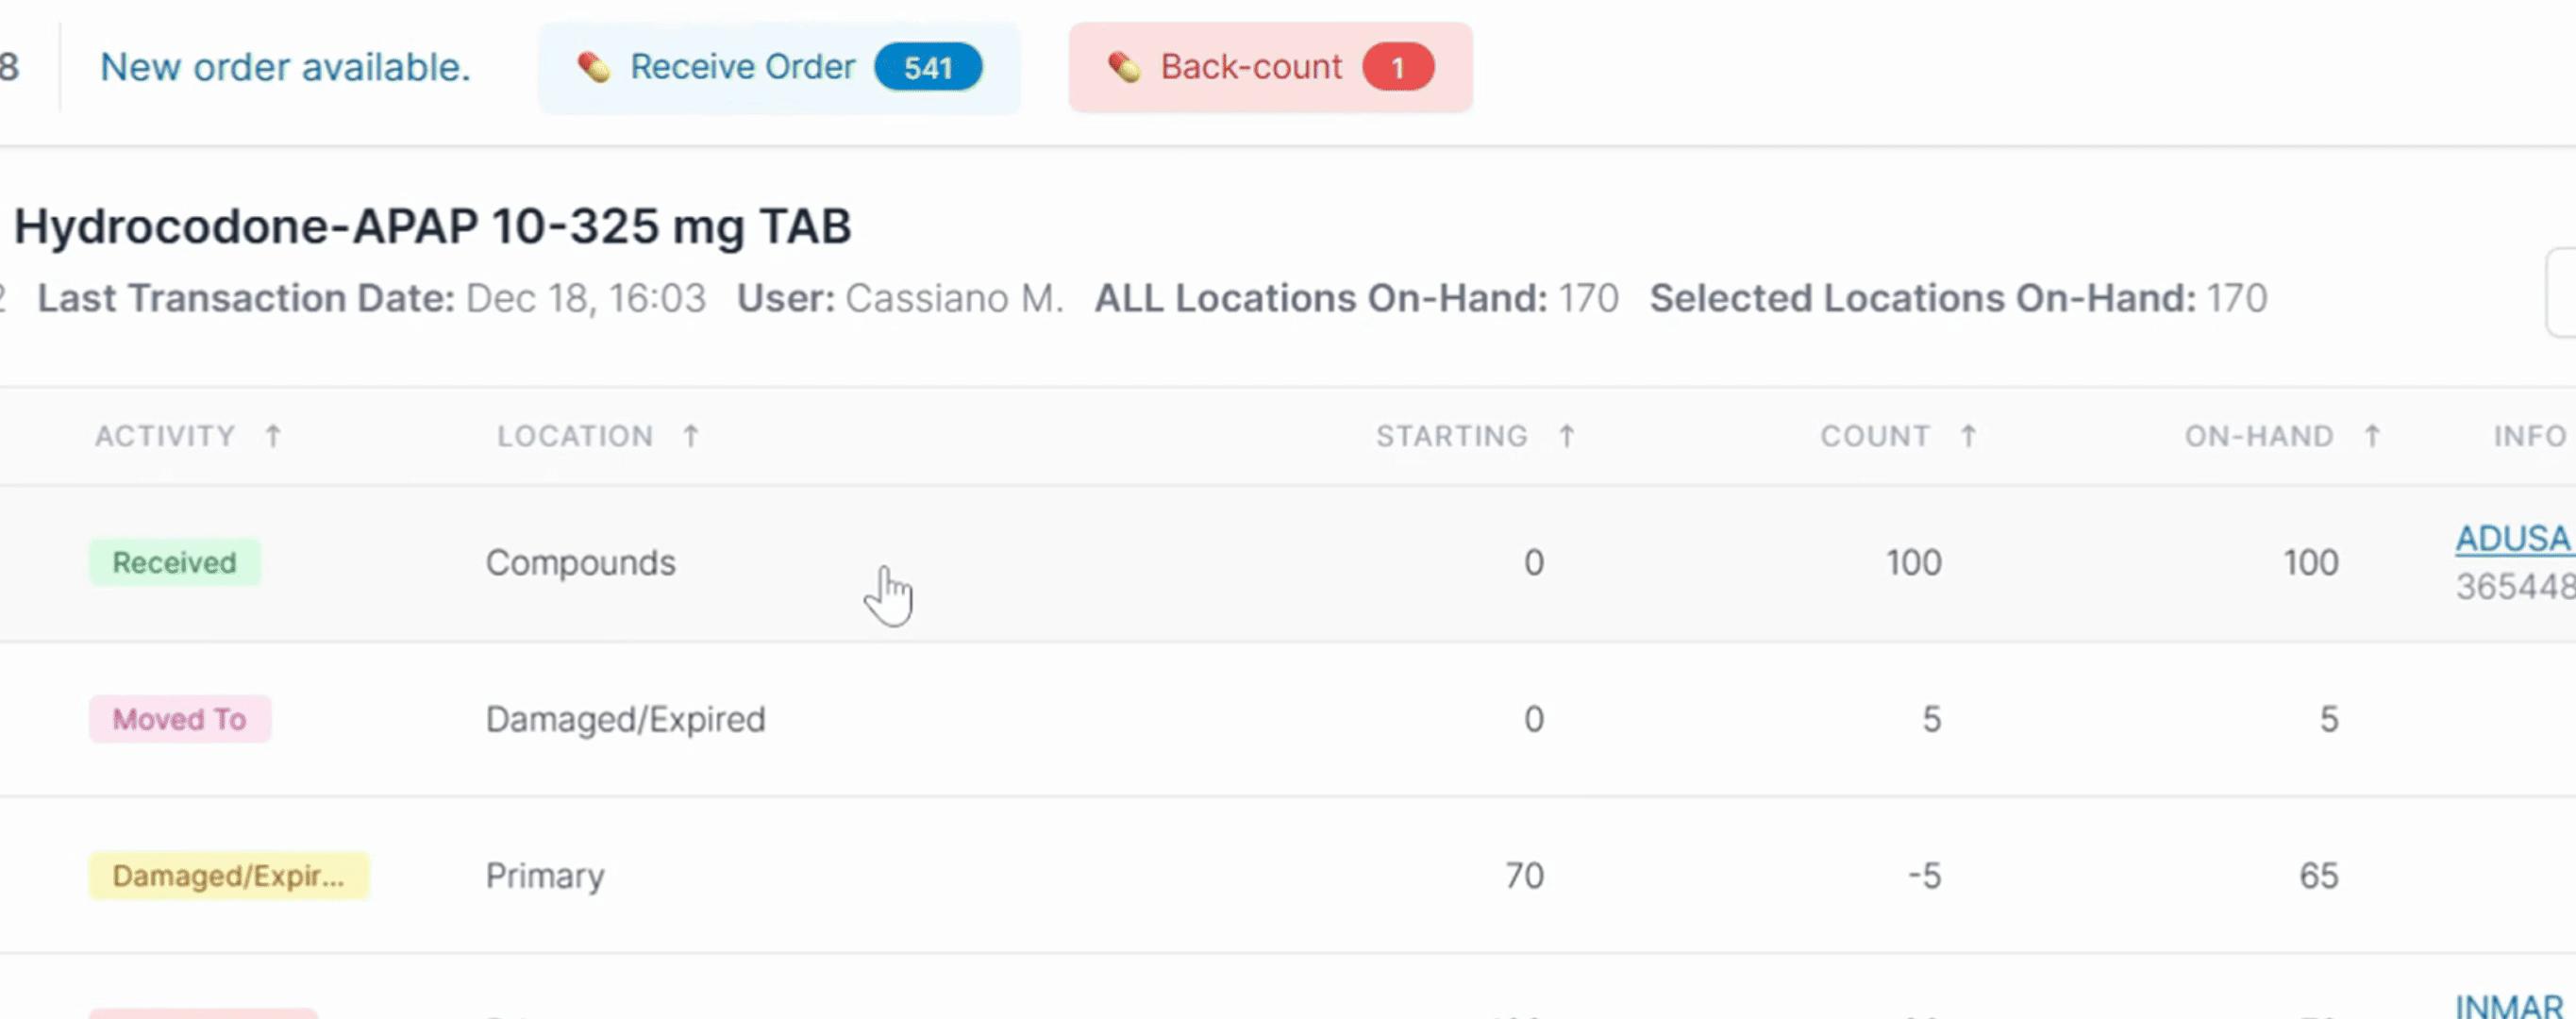This screenshot has height=1019, width=2576.
Task: Open the ADUSA link in Info column
Action: [2512, 539]
